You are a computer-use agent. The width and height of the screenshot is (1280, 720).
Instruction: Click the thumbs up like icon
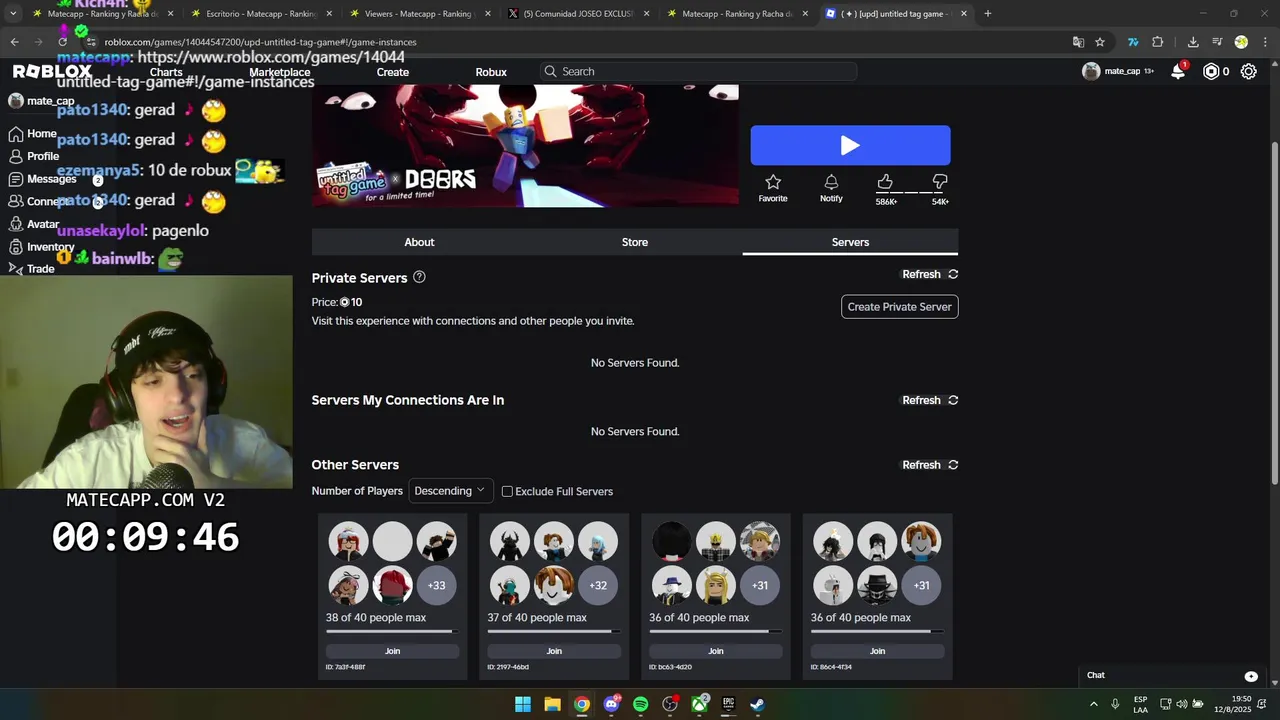pyautogui.click(x=885, y=182)
